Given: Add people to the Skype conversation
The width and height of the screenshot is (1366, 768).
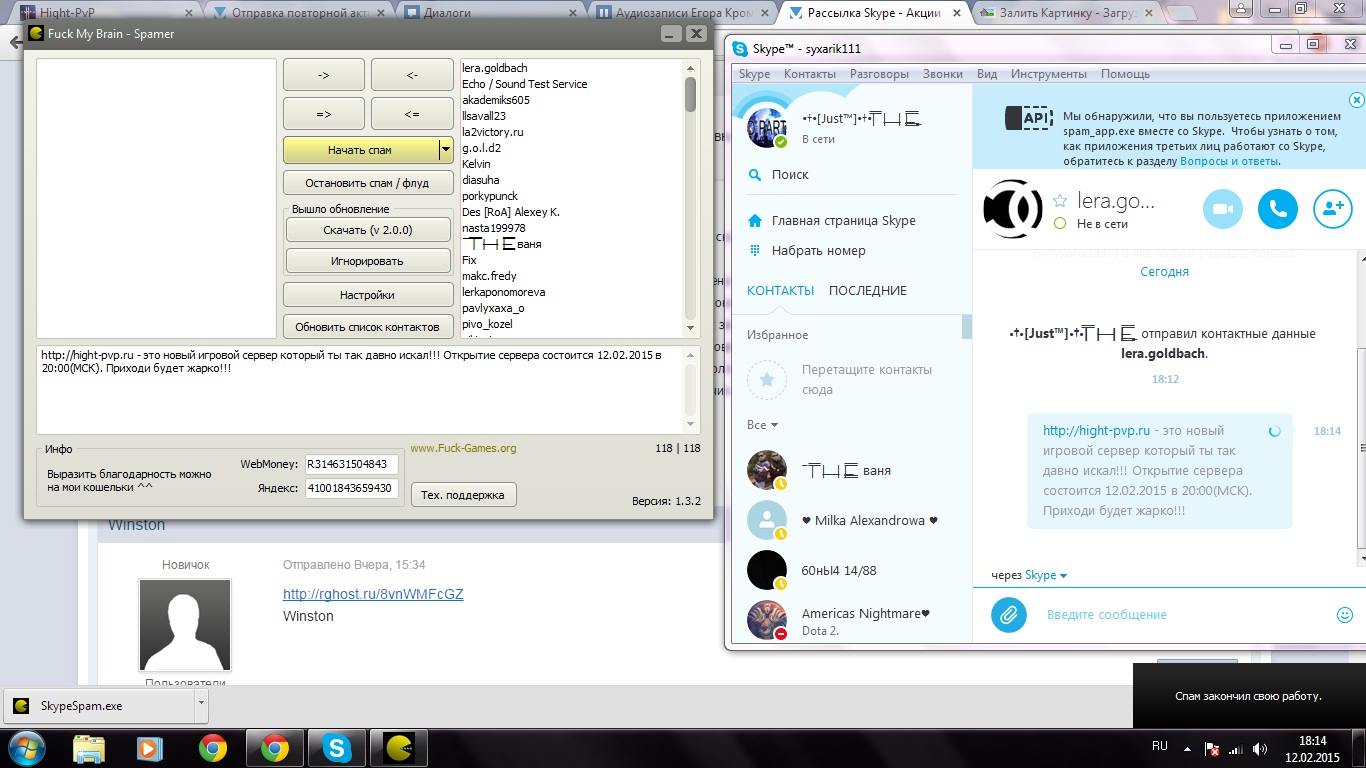Looking at the screenshot, I should 1332,209.
